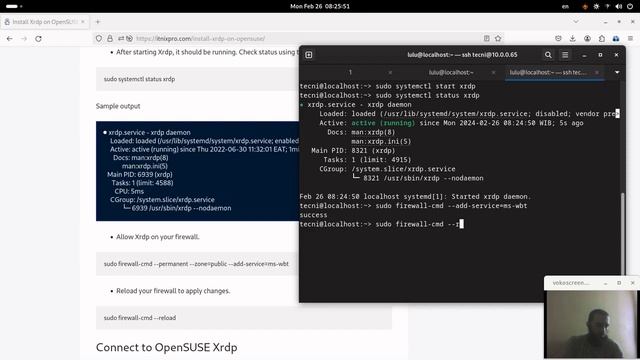
Task: Click the sudo systemctl status xrdp code block
Action: pyautogui.click(x=198, y=79)
